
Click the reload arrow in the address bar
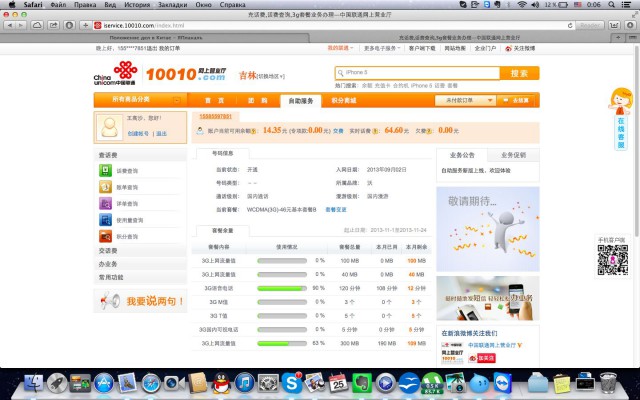tap(570, 25)
